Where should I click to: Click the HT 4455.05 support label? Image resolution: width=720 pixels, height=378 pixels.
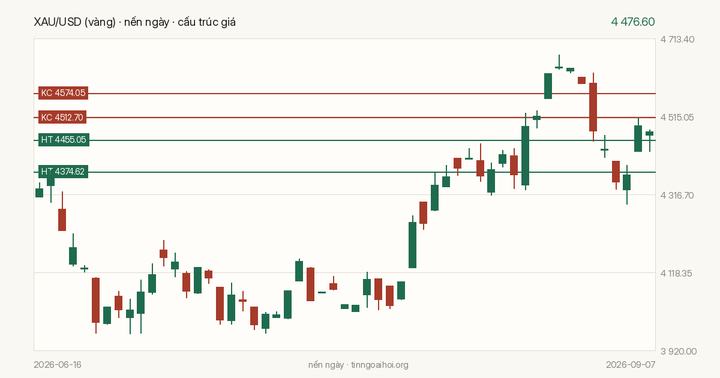(x=63, y=140)
